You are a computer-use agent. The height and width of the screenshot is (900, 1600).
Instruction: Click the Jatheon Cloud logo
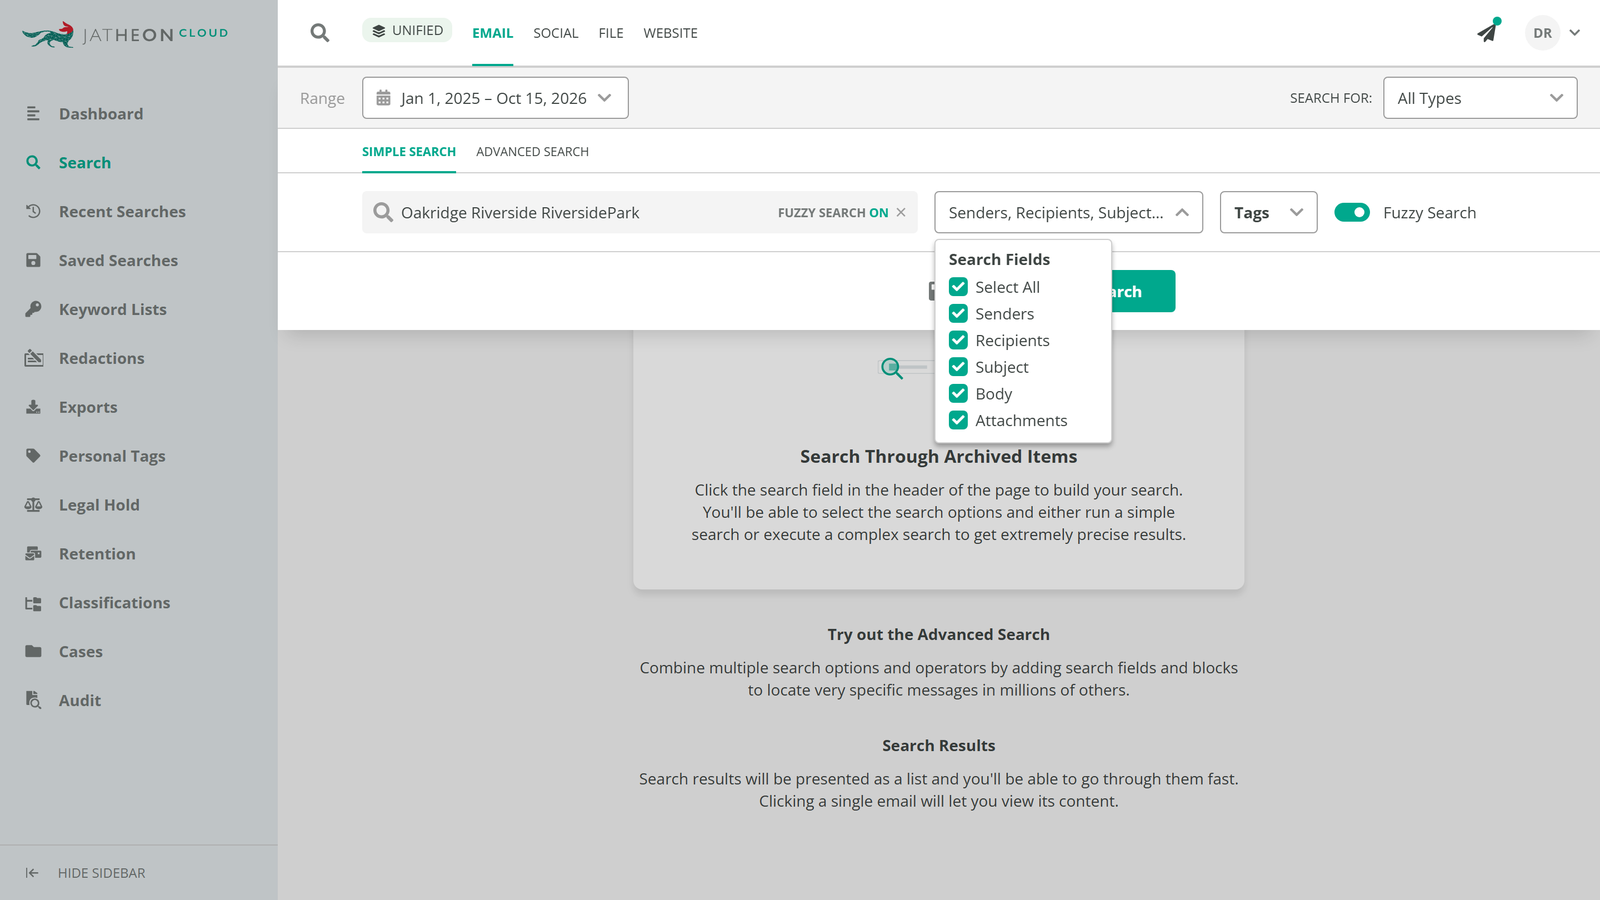click(x=125, y=35)
